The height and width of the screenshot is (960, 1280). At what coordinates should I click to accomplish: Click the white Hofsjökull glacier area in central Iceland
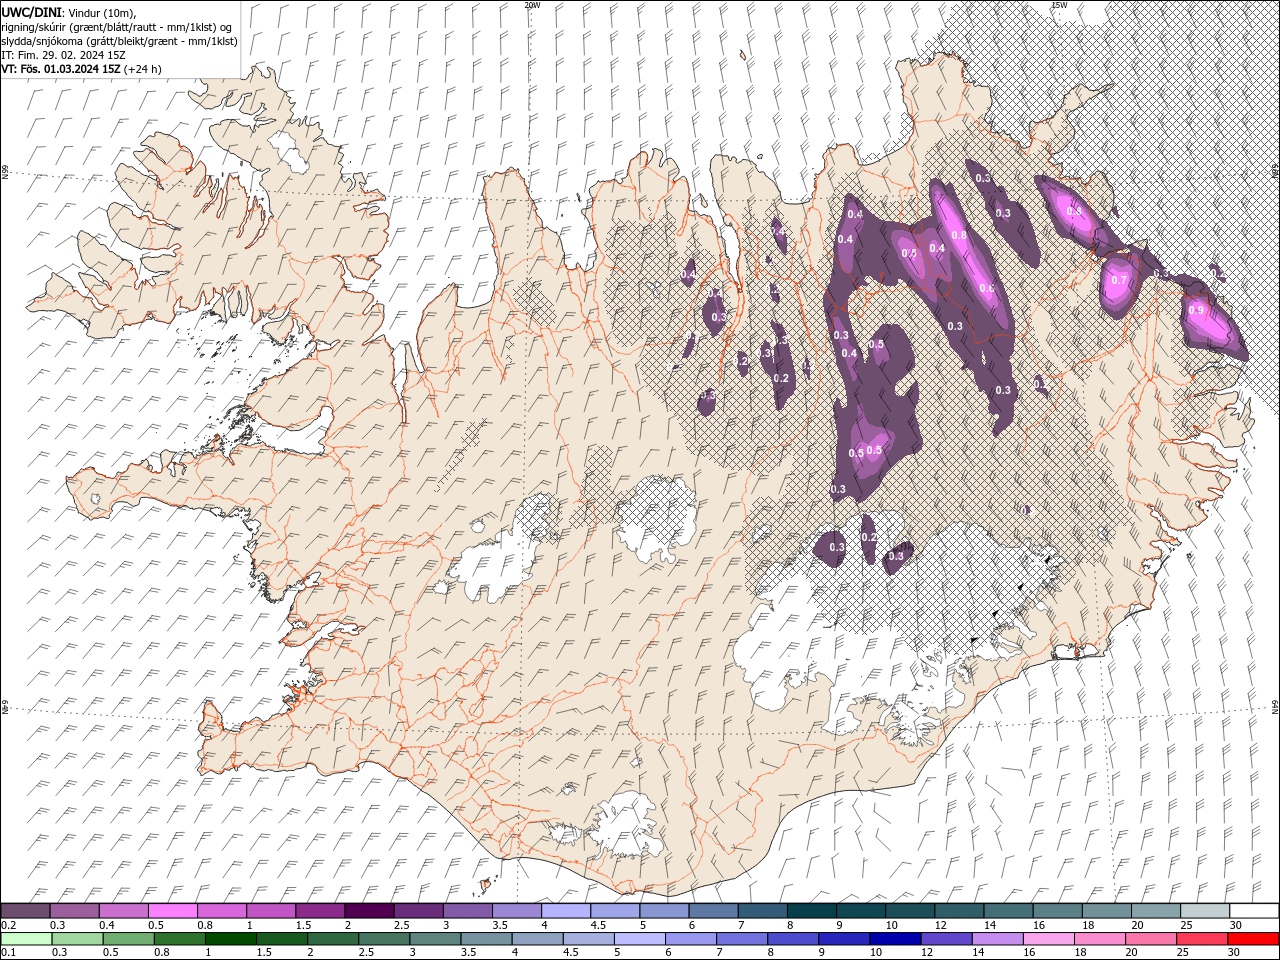[657, 518]
